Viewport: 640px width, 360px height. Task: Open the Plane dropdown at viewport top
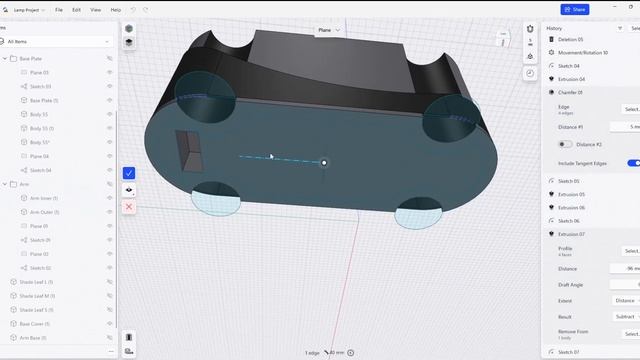click(x=329, y=30)
